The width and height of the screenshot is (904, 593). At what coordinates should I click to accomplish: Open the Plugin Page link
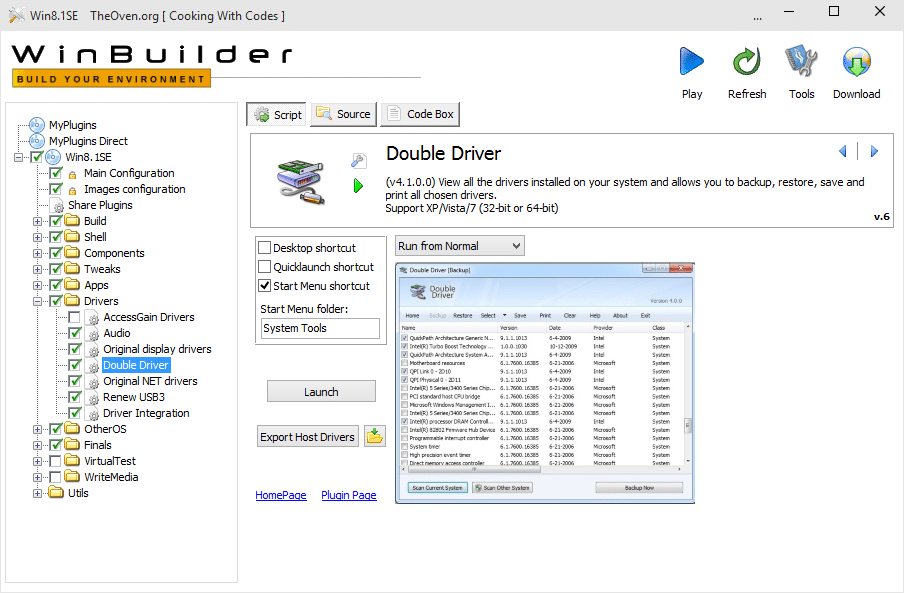tap(349, 495)
